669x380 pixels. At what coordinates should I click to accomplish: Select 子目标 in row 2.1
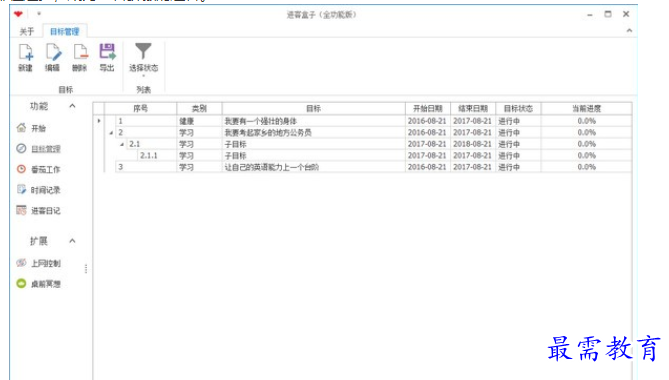[x=236, y=144]
